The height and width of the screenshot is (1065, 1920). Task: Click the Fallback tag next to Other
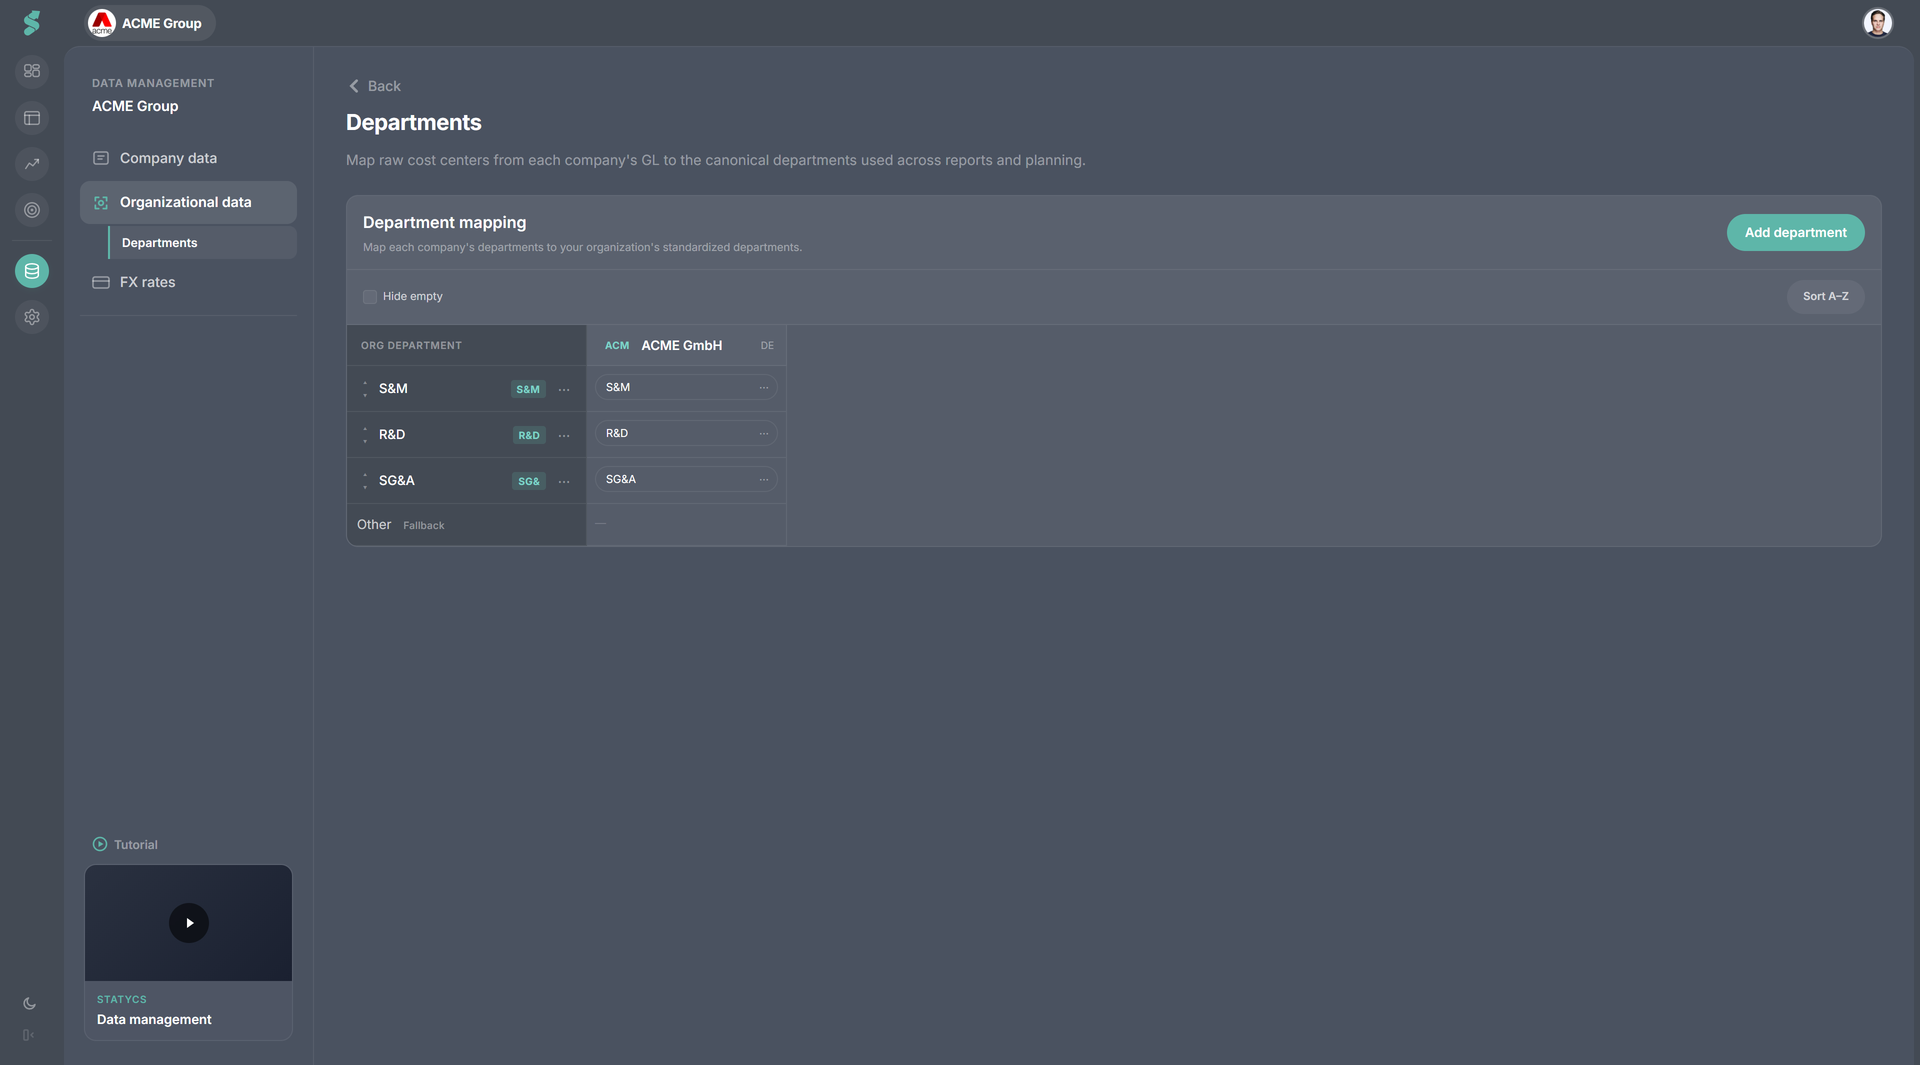tap(424, 525)
